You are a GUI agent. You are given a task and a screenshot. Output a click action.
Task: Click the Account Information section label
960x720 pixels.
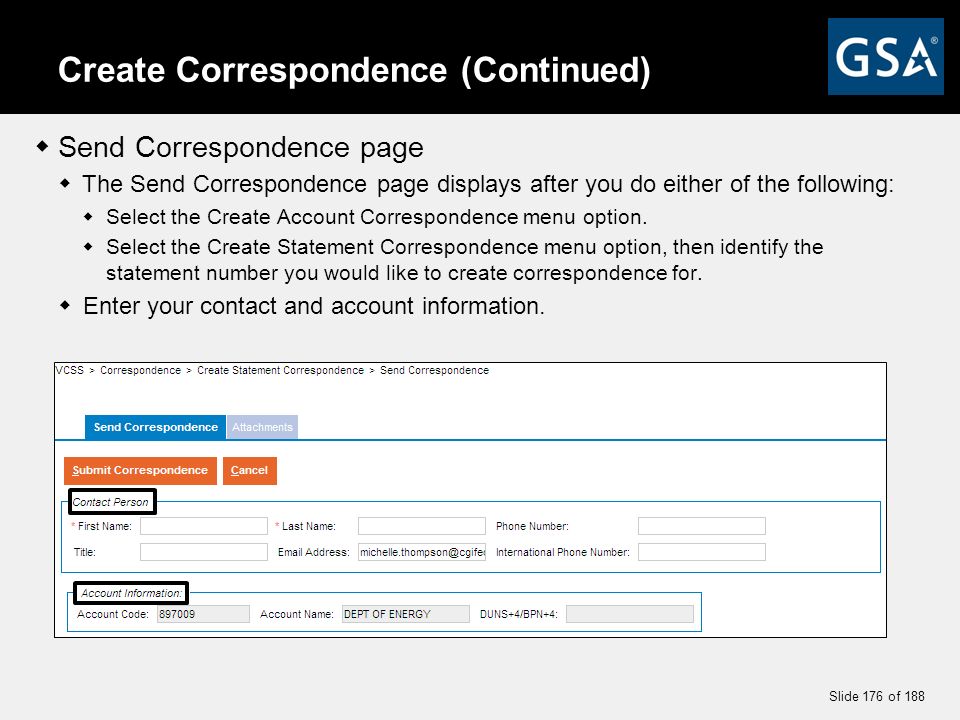pyautogui.click(x=132, y=593)
